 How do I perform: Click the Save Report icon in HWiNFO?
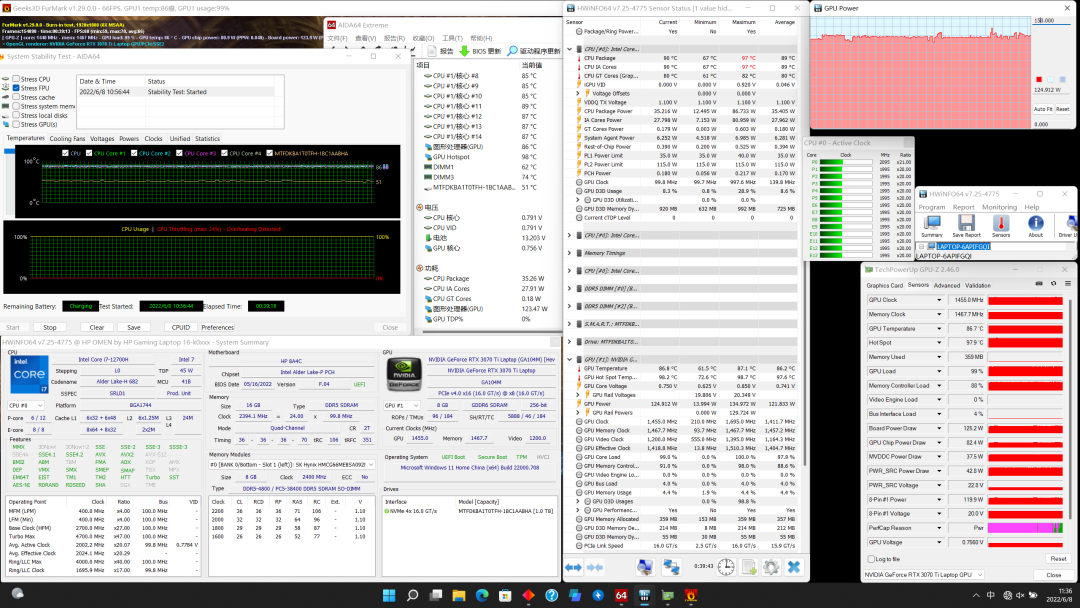966,223
